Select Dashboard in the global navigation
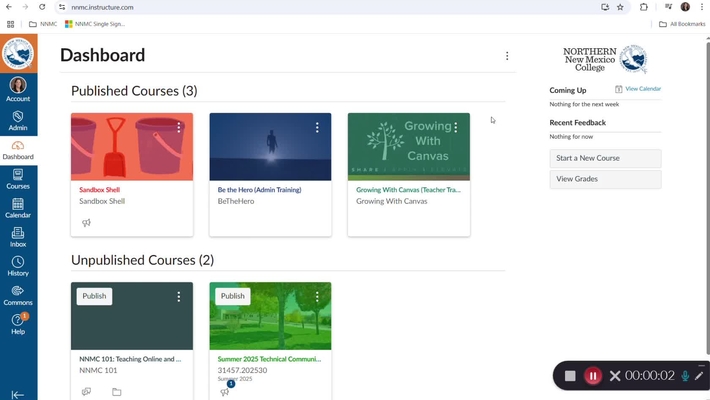This screenshot has width=710, height=400. point(18,150)
